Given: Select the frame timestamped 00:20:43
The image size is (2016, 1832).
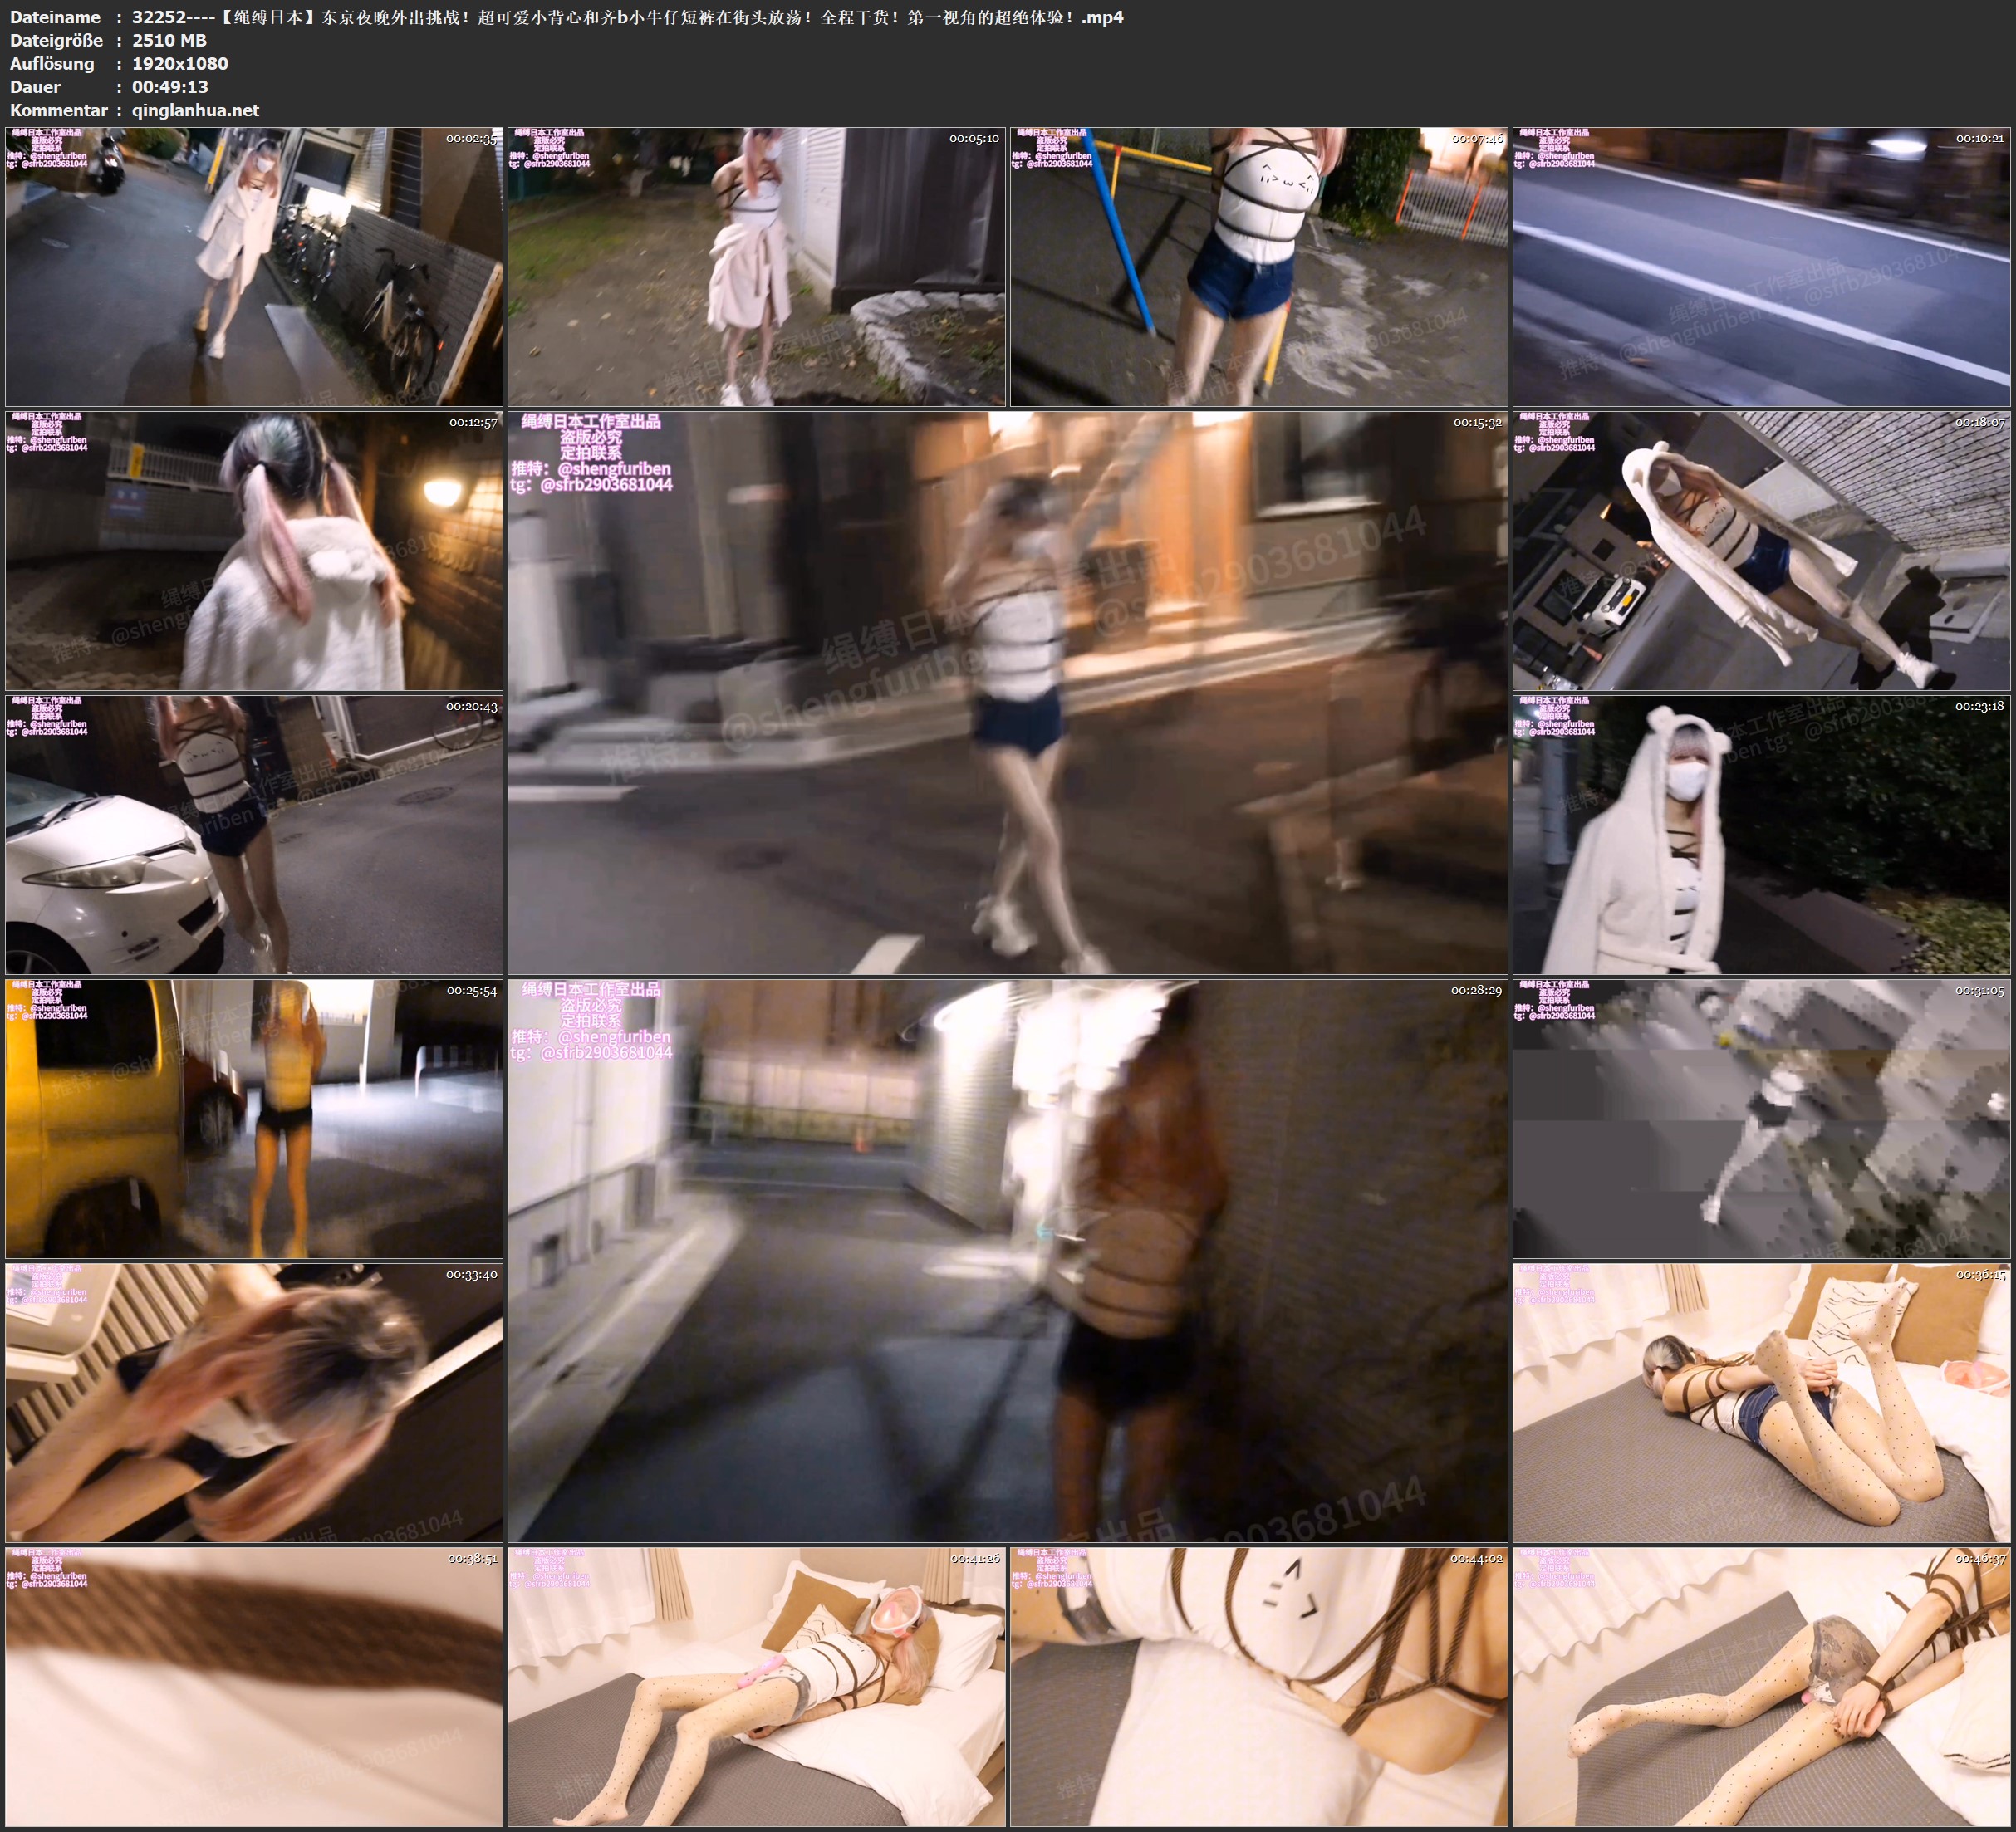Looking at the screenshot, I should [x=254, y=834].
